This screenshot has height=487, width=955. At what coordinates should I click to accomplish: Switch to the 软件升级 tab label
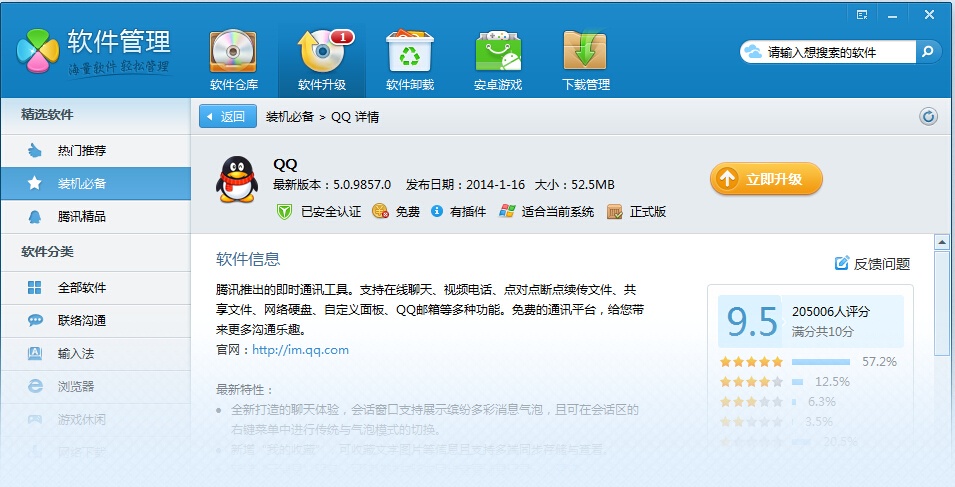click(x=322, y=85)
